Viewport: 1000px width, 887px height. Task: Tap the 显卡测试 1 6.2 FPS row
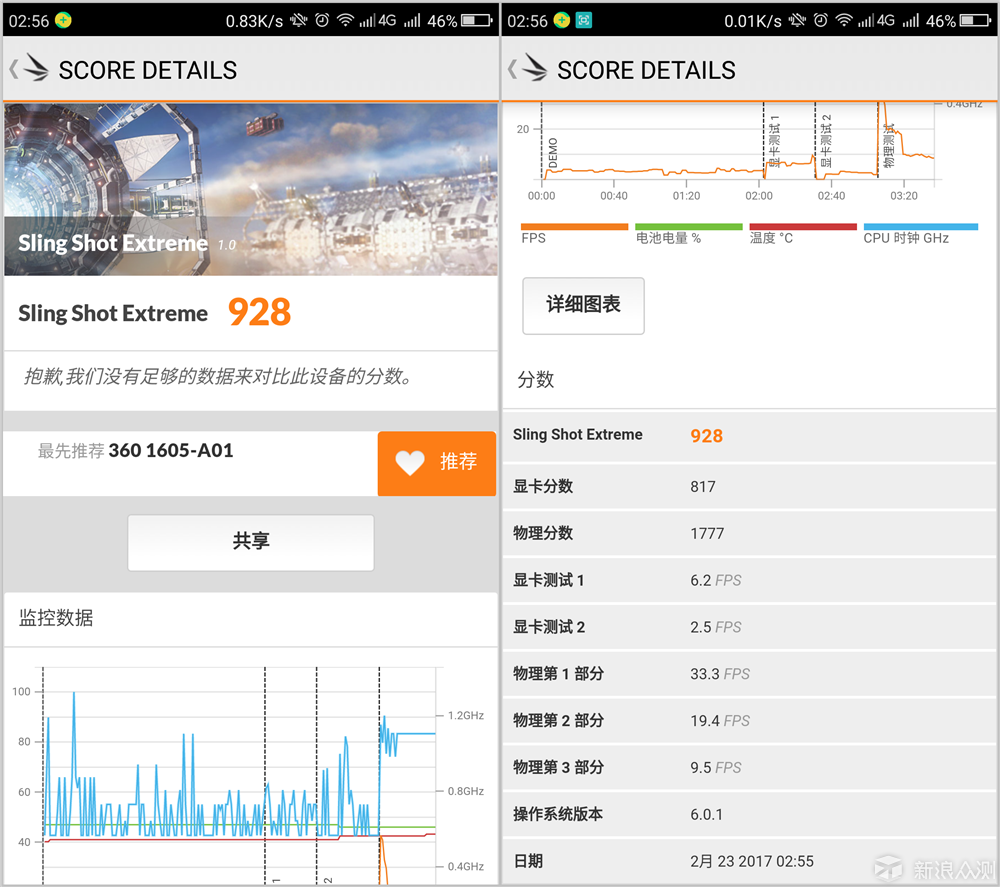point(749,580)
